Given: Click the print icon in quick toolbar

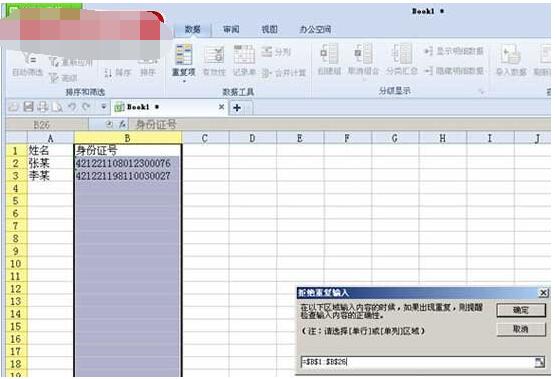Looking at the screenshot, I should [43, 107].
